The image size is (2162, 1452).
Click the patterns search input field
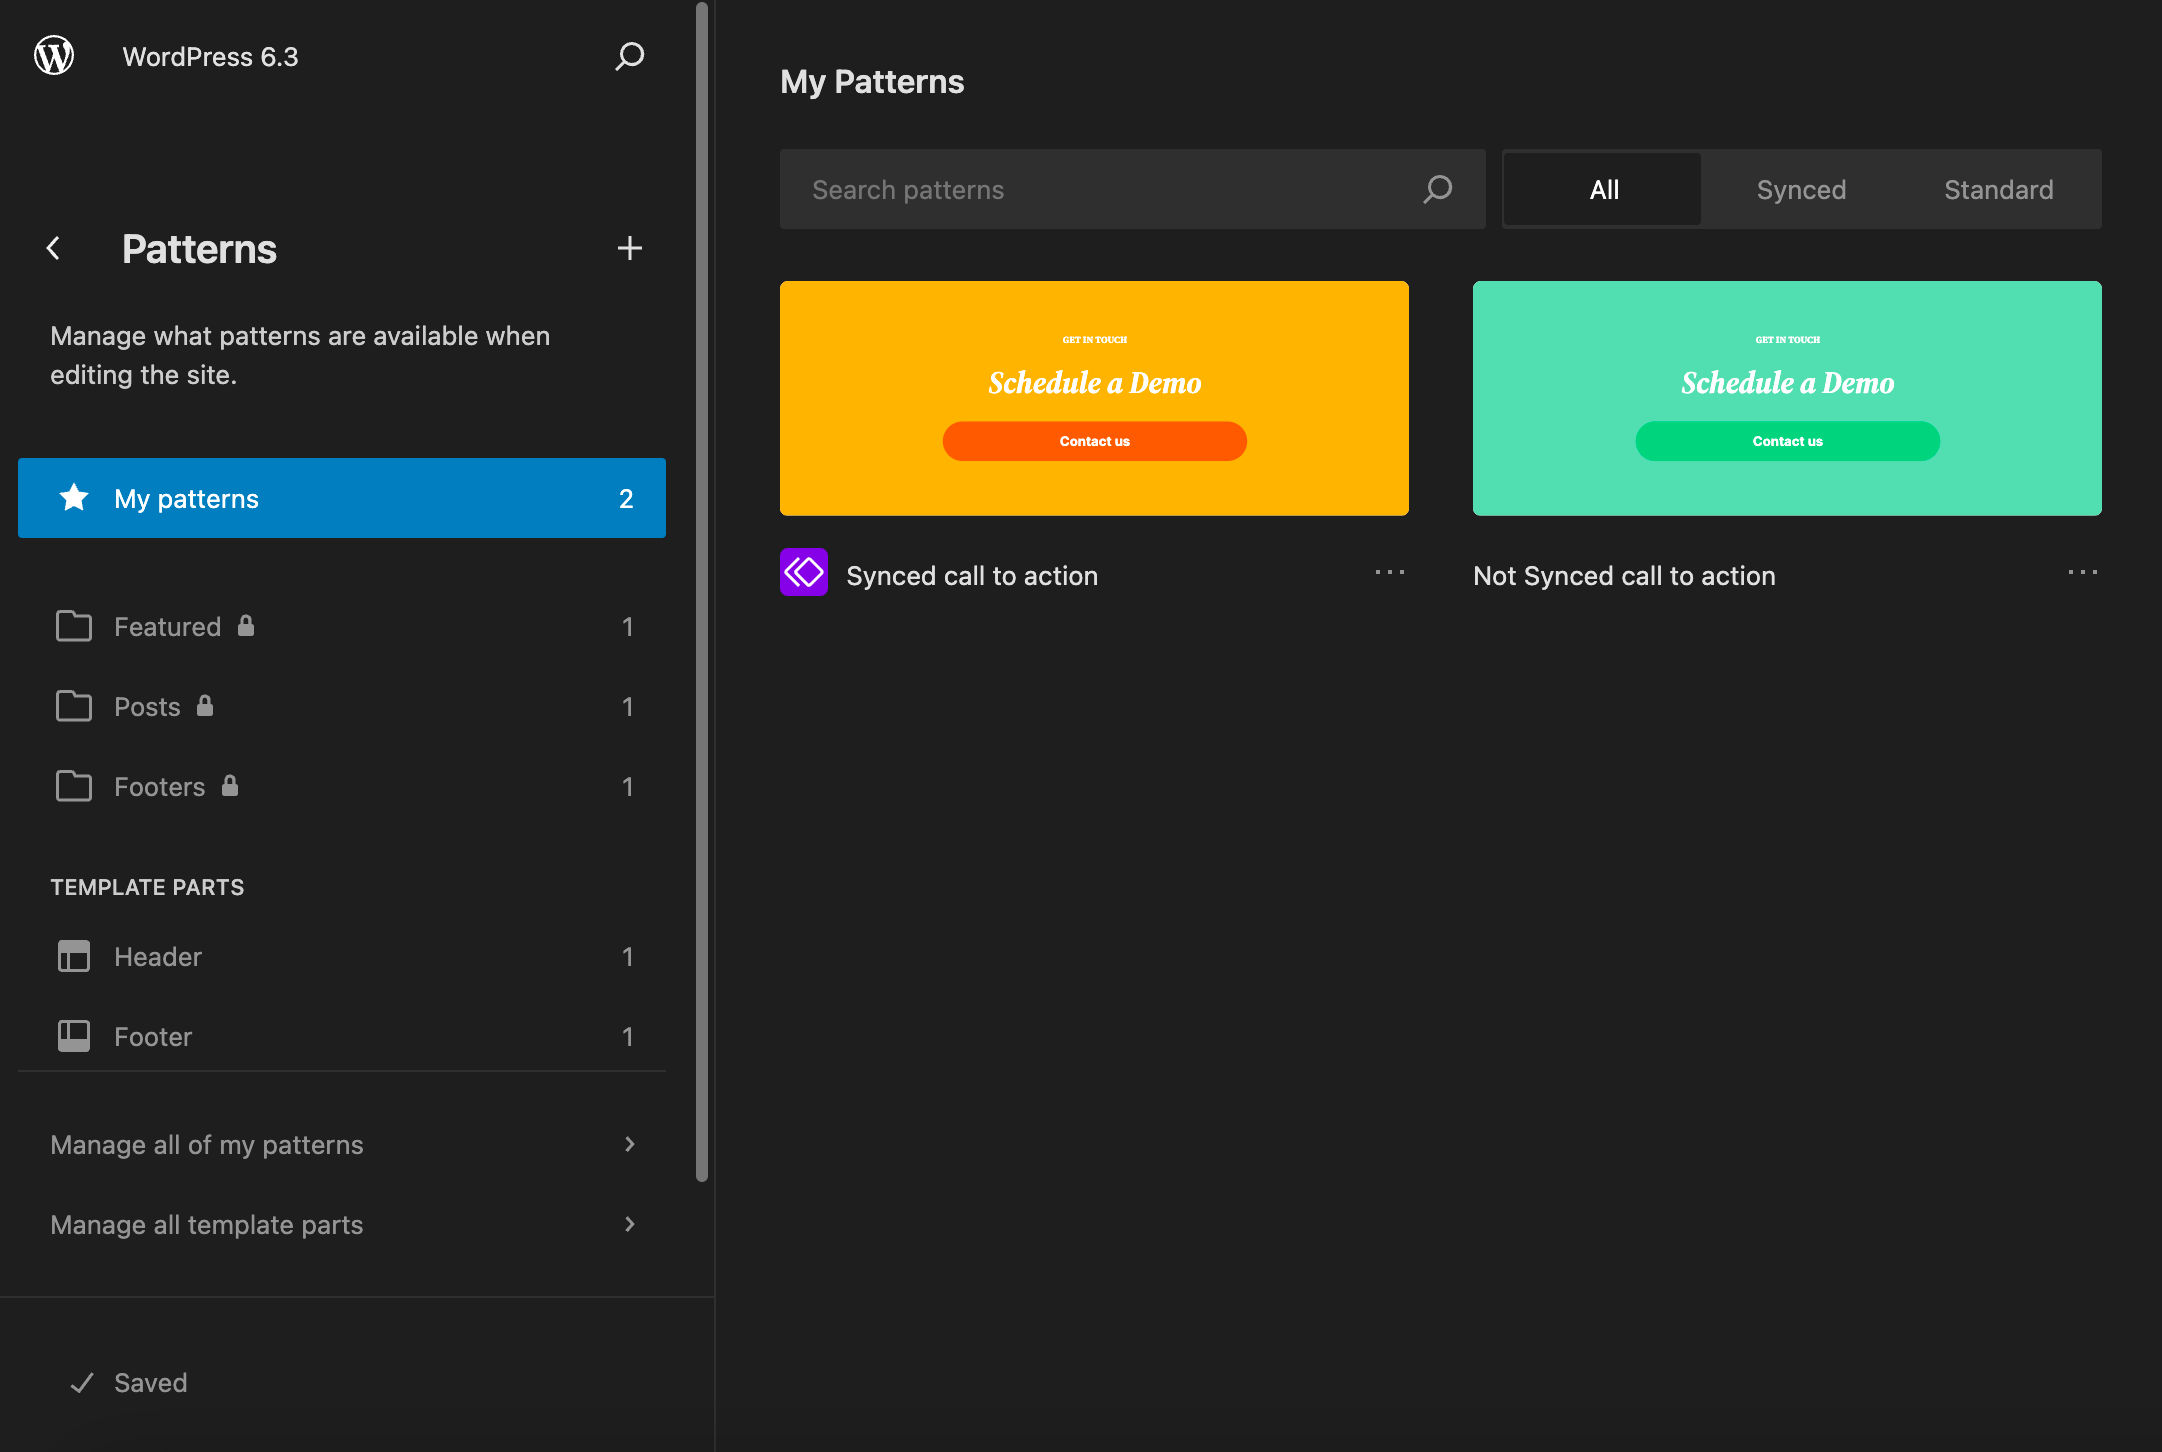(1131, 190)
